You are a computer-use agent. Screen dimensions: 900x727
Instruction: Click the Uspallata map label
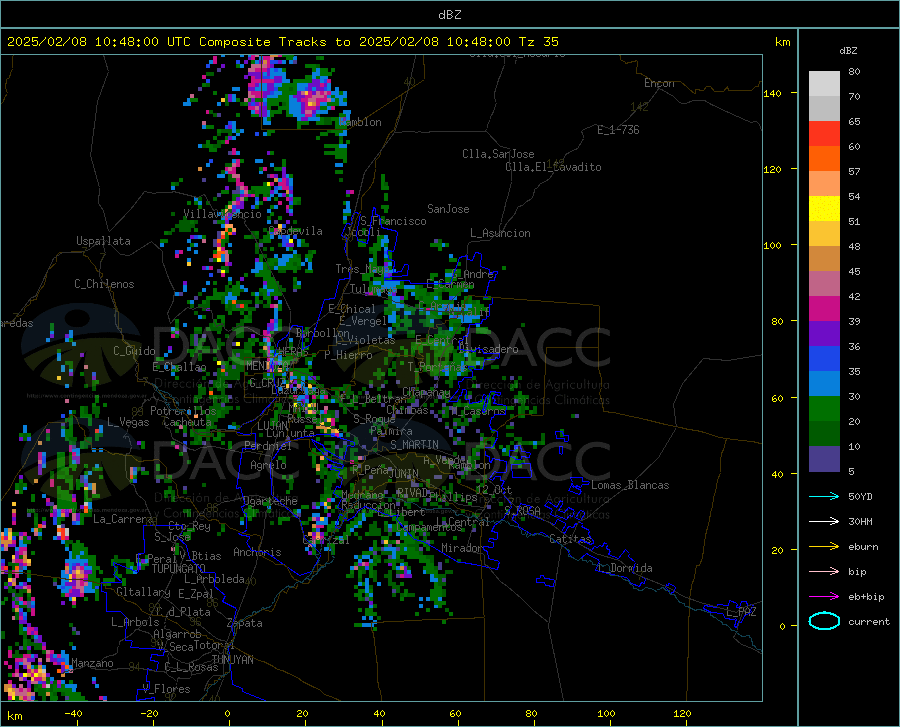tap(103, 241)
